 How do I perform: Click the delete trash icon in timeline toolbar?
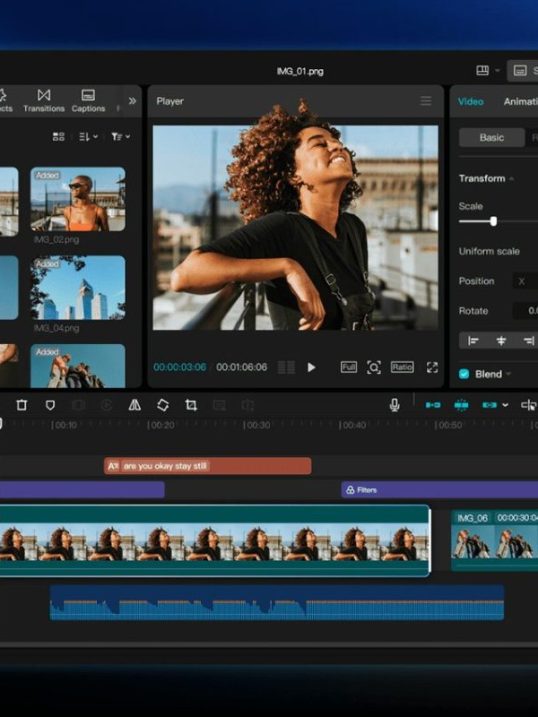[x=21, y=405]
